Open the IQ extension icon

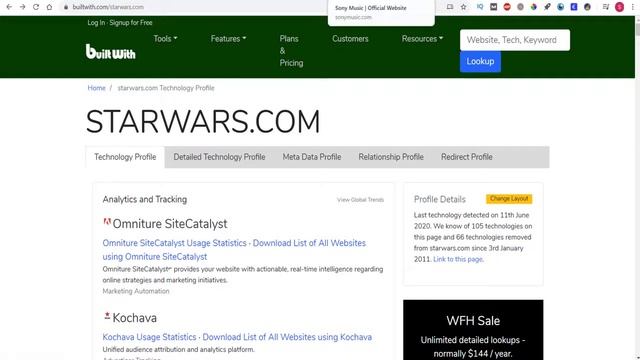pos(480,7)
